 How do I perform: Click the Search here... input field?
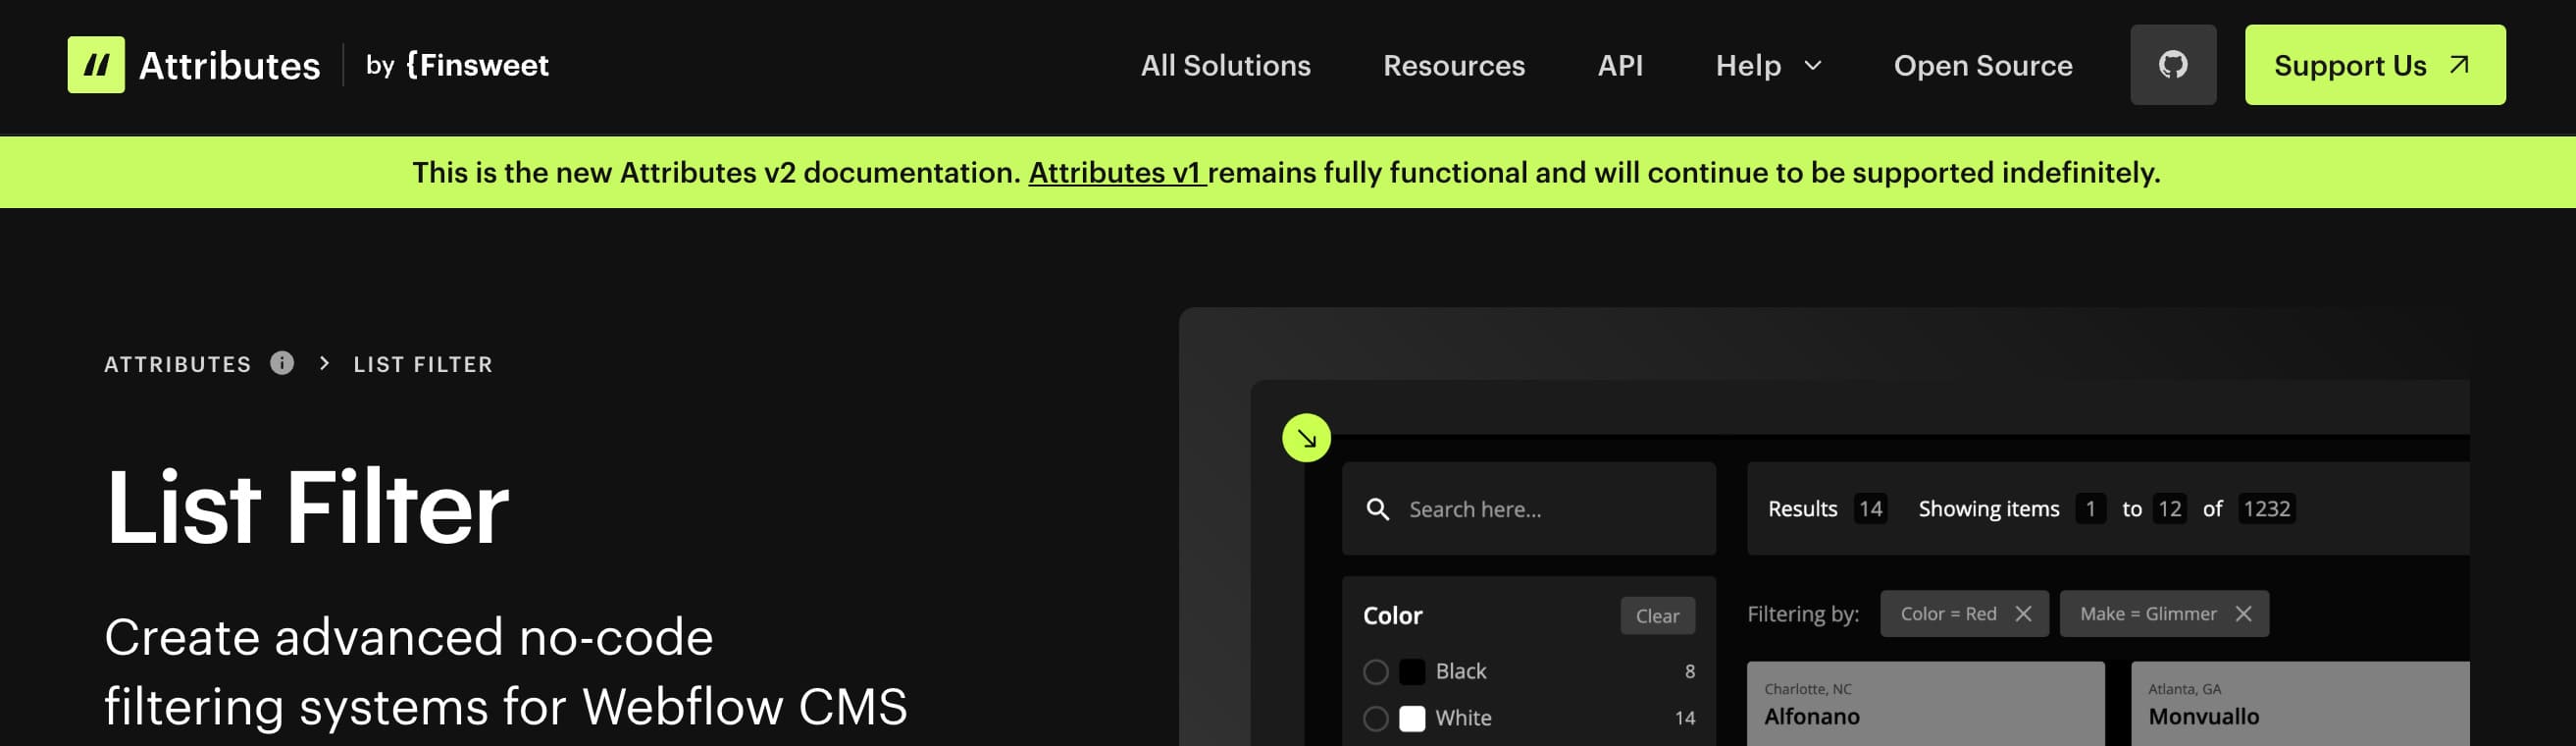(1528, 509)
